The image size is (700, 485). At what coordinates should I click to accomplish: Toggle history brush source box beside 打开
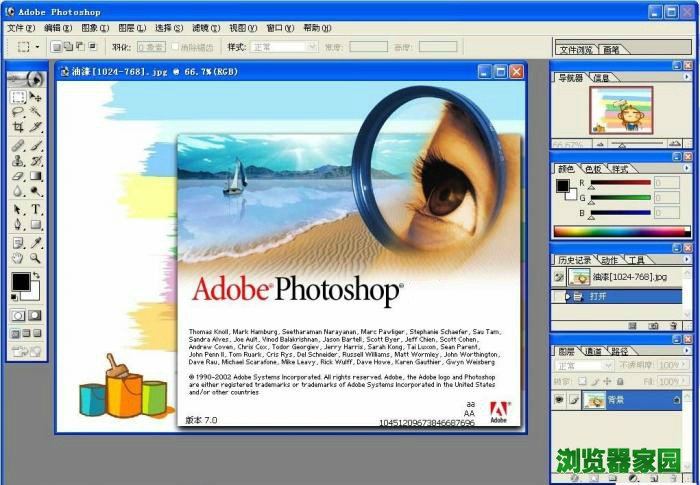pos(560,297)
